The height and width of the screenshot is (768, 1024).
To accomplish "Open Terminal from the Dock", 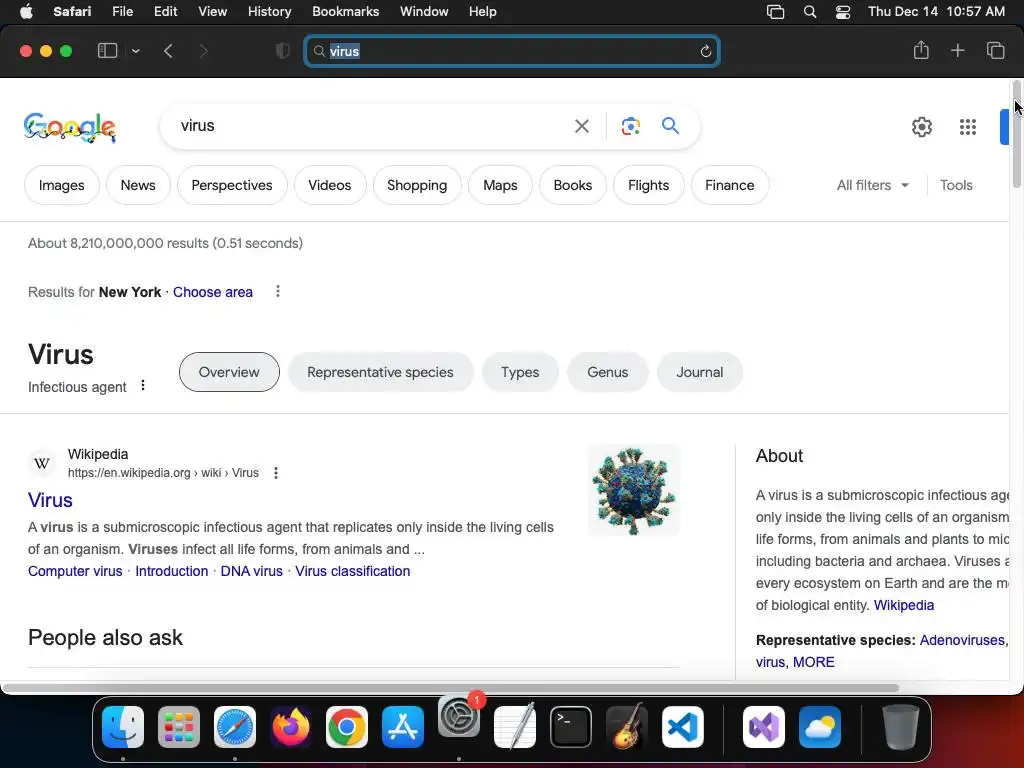I will tap(571, 727).
